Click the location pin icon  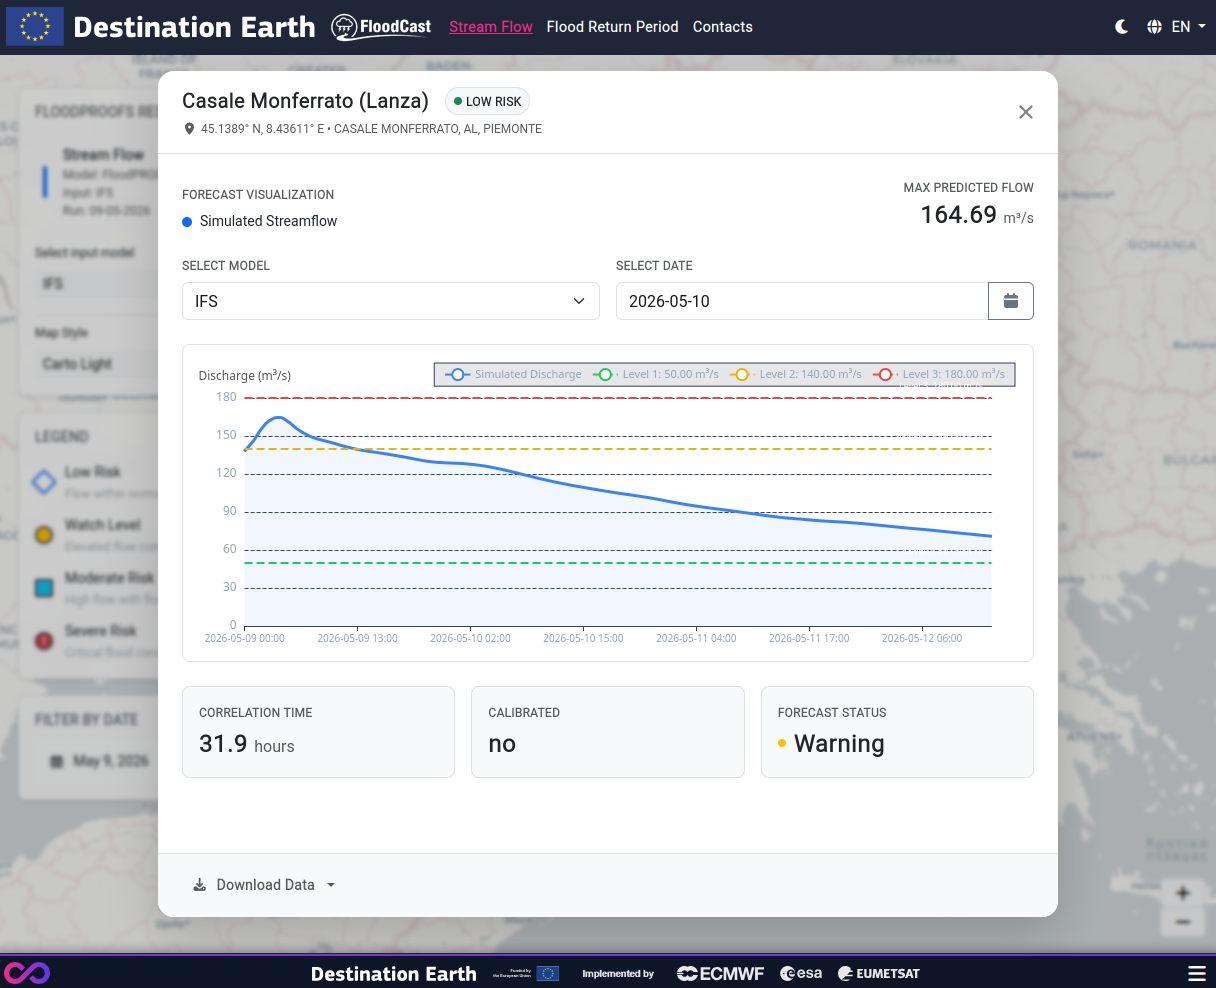pos(189,129)
